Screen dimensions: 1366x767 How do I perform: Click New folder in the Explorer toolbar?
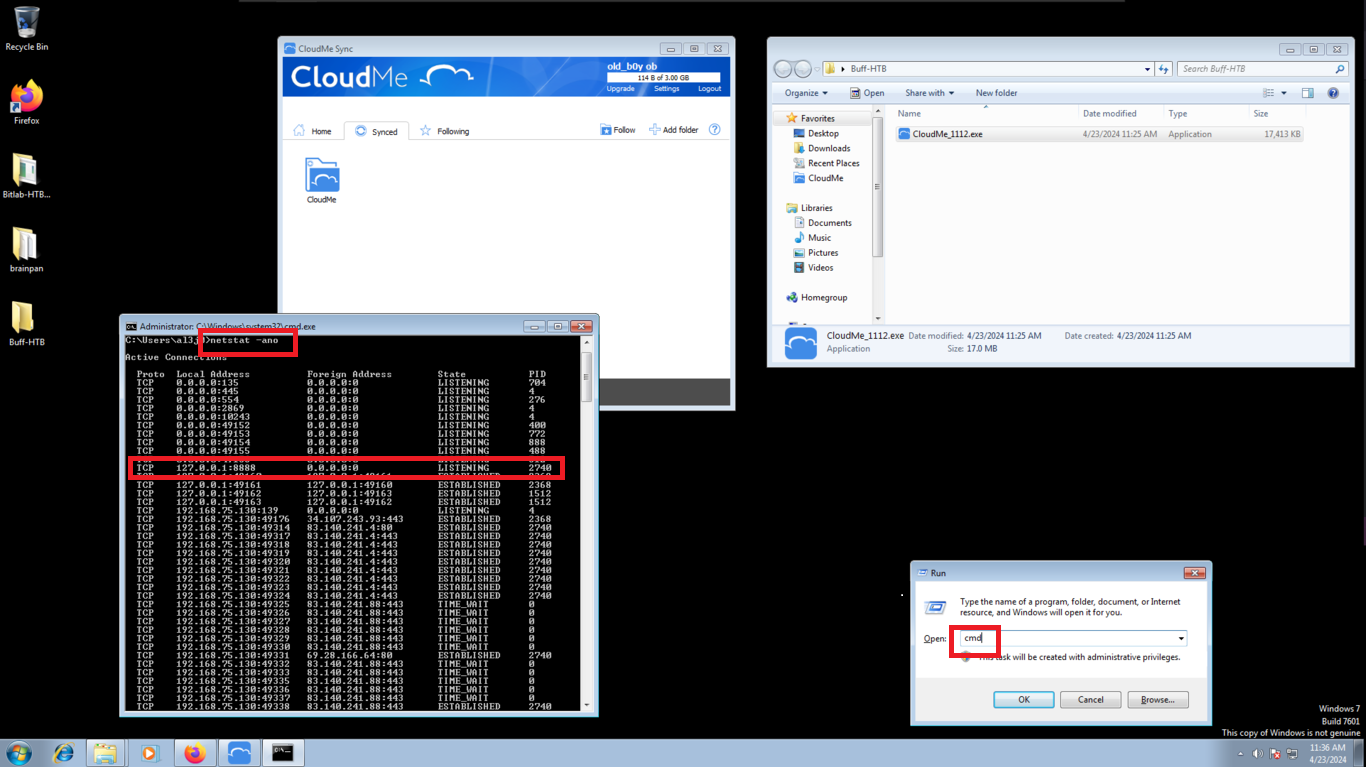996,93
